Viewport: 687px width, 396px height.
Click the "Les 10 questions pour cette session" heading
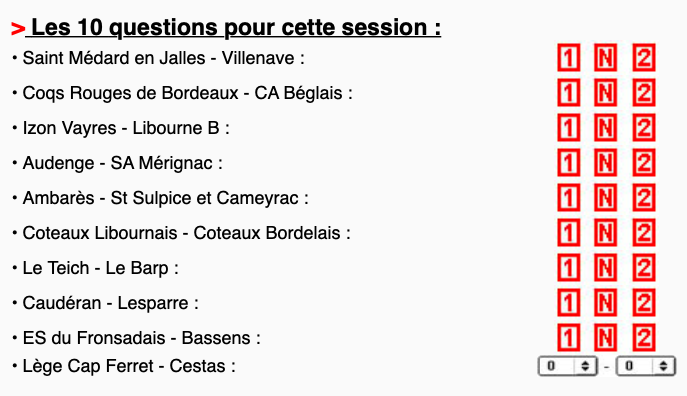pyautogui.click(x=236, y=27)
